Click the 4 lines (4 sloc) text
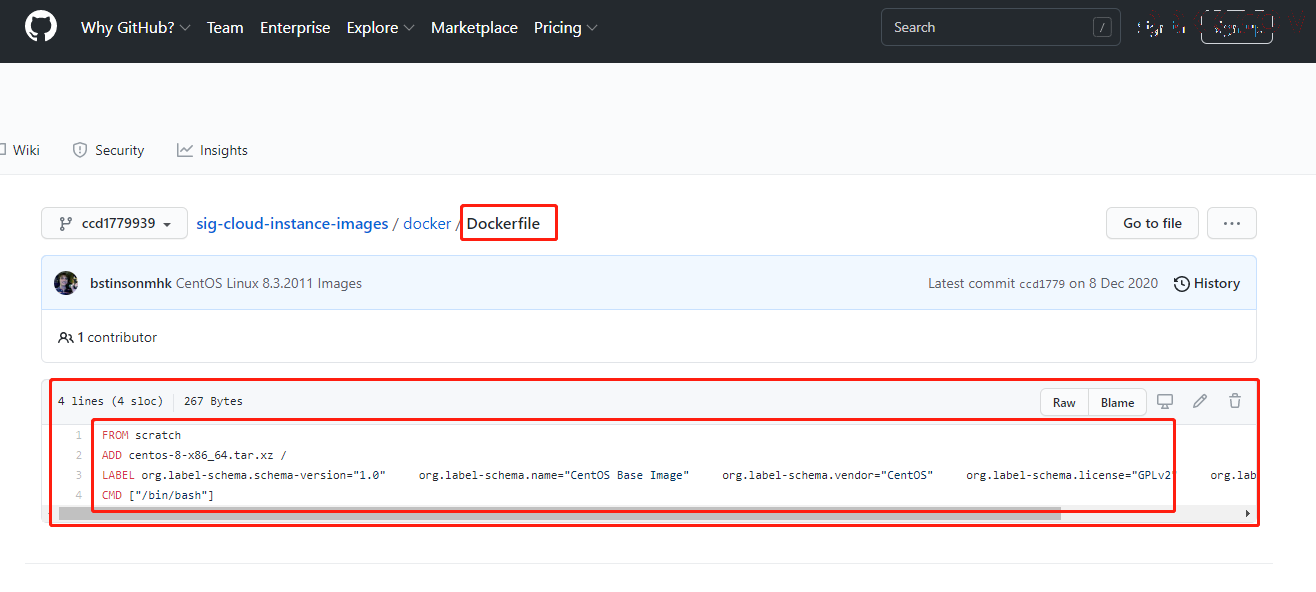Screen dimensions: 1316x592 click(110, 401)
